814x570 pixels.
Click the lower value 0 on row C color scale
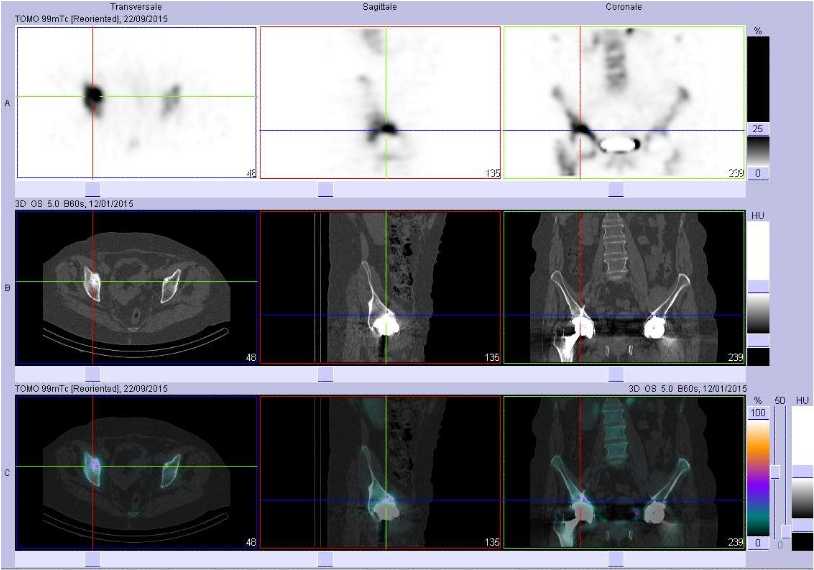click(758, 542)
